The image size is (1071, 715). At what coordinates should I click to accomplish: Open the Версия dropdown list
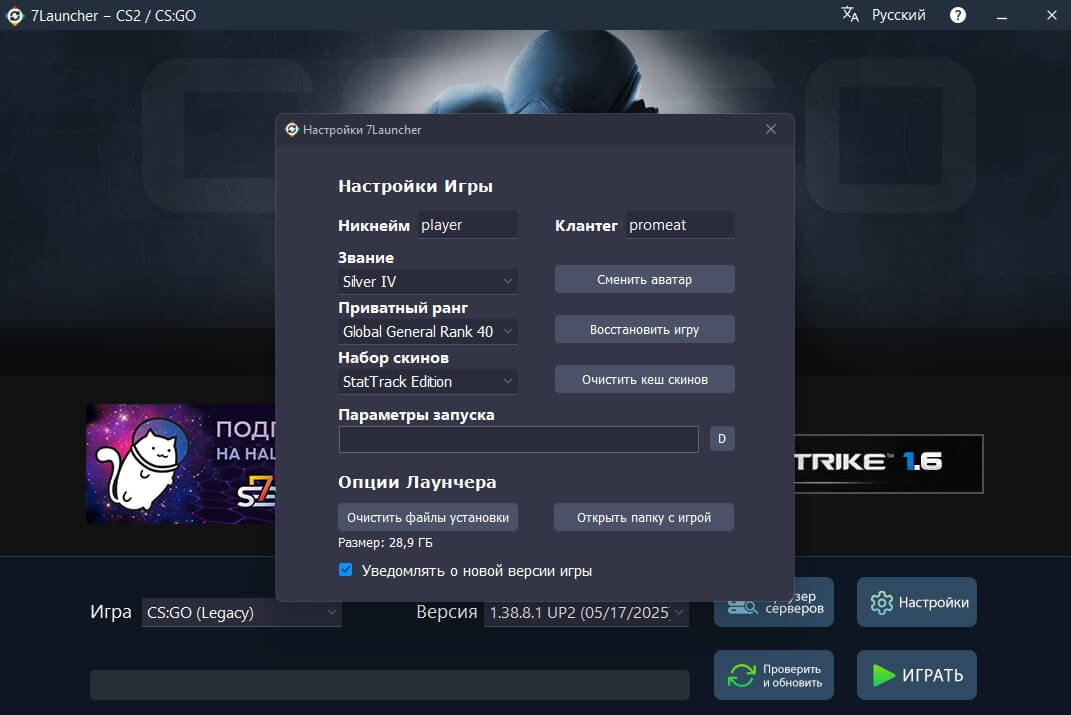(586, 612)
